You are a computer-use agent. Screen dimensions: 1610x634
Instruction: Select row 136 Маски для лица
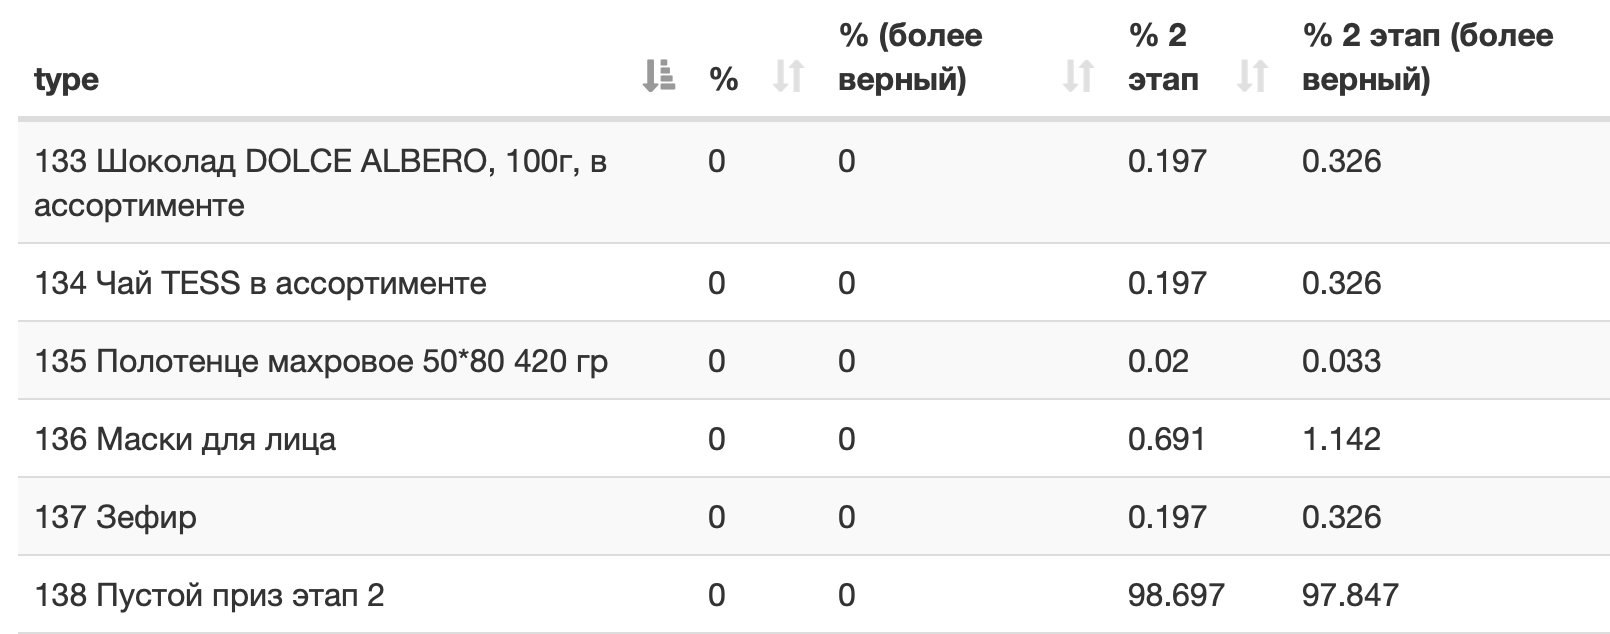(814, 439)
